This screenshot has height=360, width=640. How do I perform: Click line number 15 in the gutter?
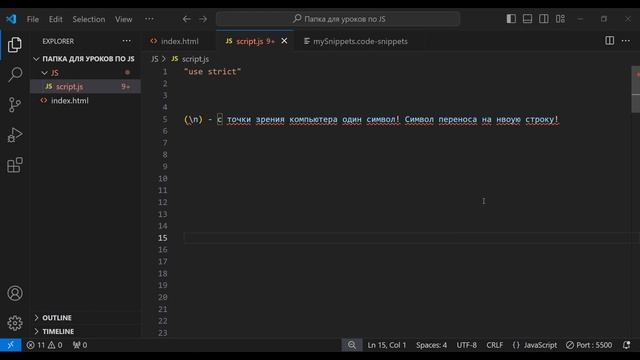[x=162, y=238]
